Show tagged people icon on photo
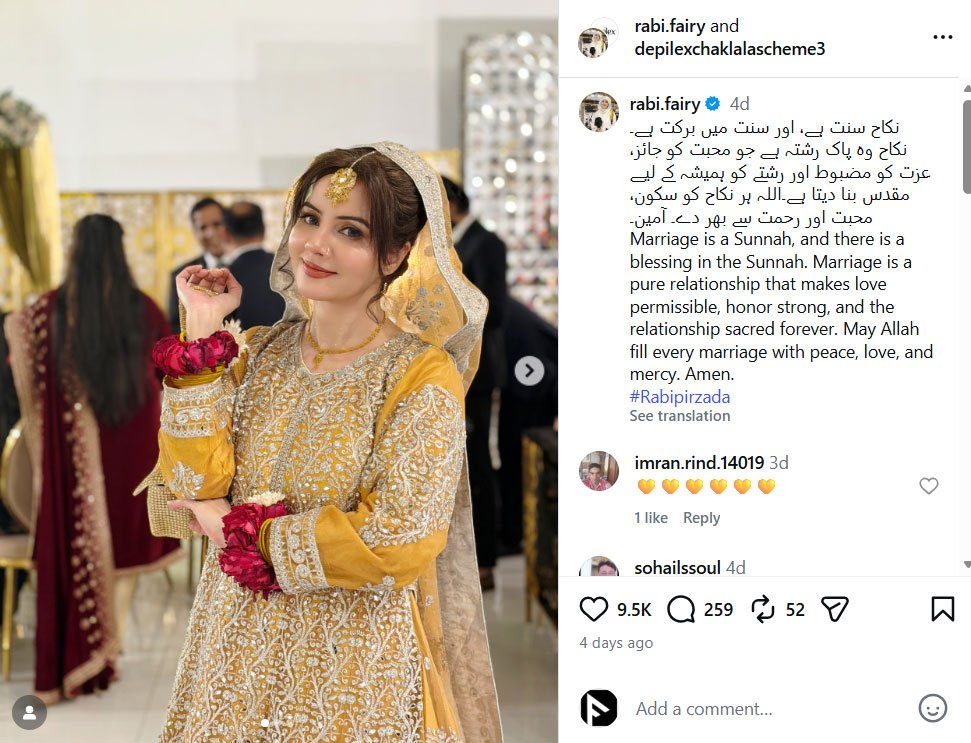This screenshot has width=971, height=743. 29,713
